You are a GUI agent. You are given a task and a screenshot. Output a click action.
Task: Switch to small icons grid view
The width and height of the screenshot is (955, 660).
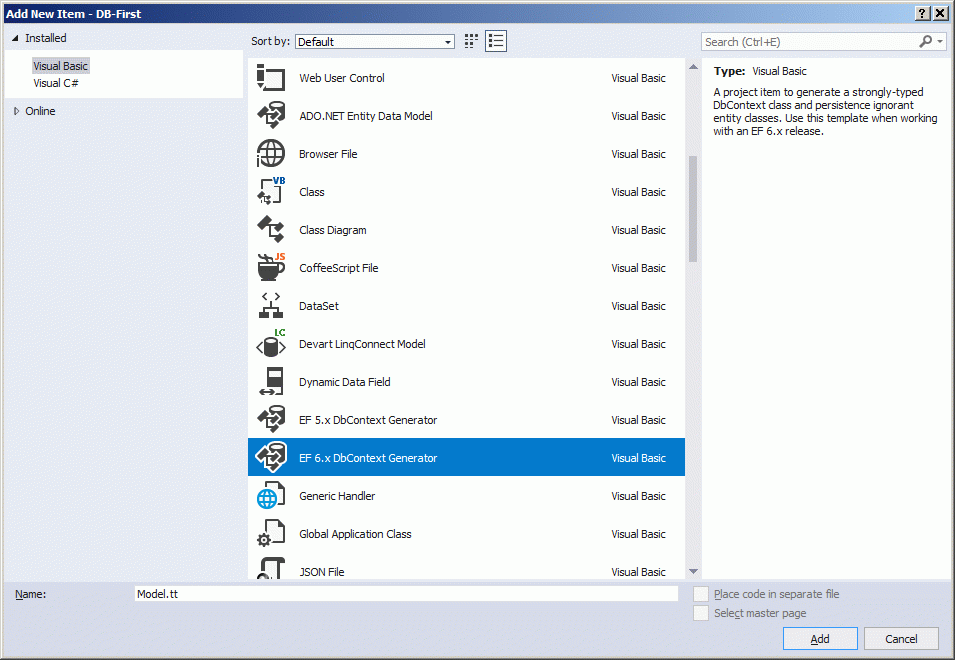(471, 41)
